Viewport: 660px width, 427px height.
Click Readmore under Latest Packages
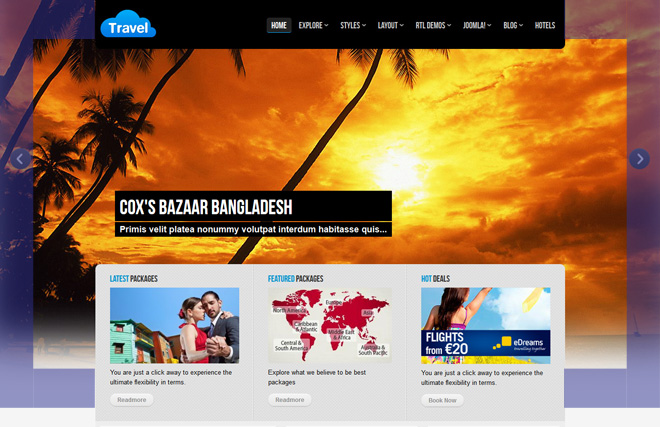tap(131, 400)
